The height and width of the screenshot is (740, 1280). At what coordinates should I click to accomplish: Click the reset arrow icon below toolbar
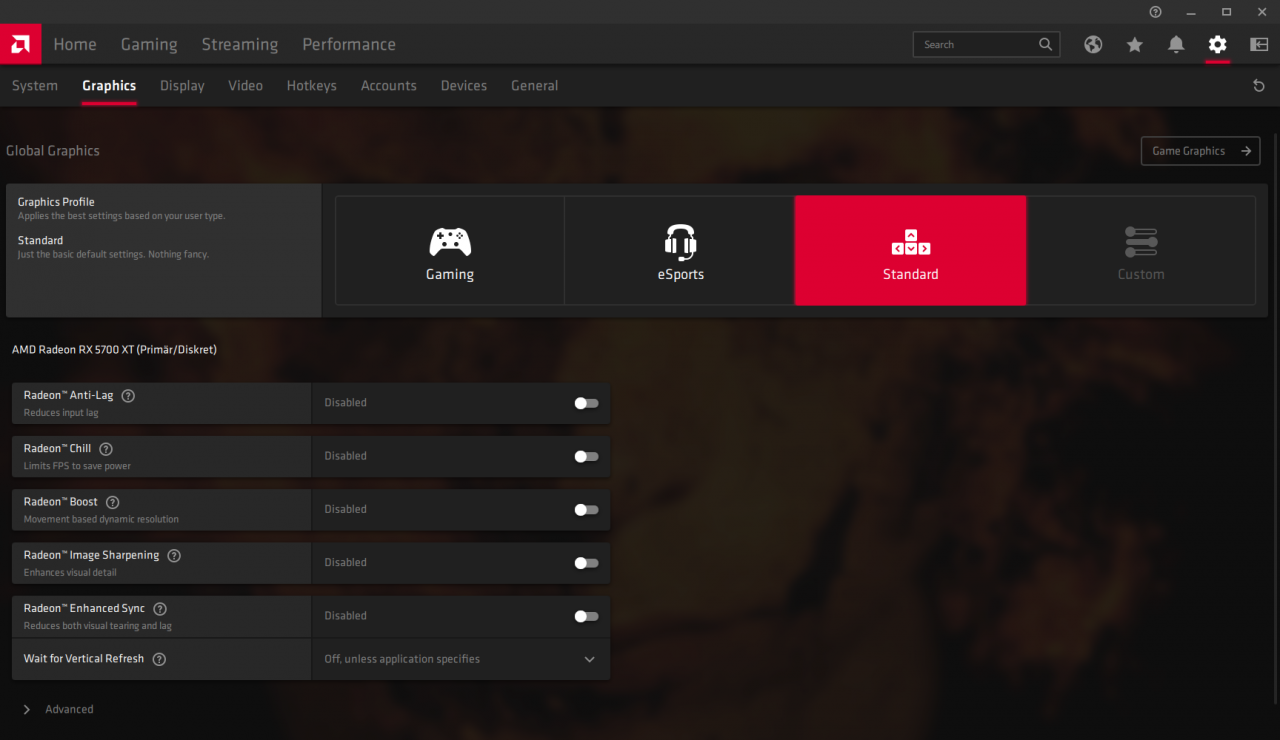[x=1259, y=86]
